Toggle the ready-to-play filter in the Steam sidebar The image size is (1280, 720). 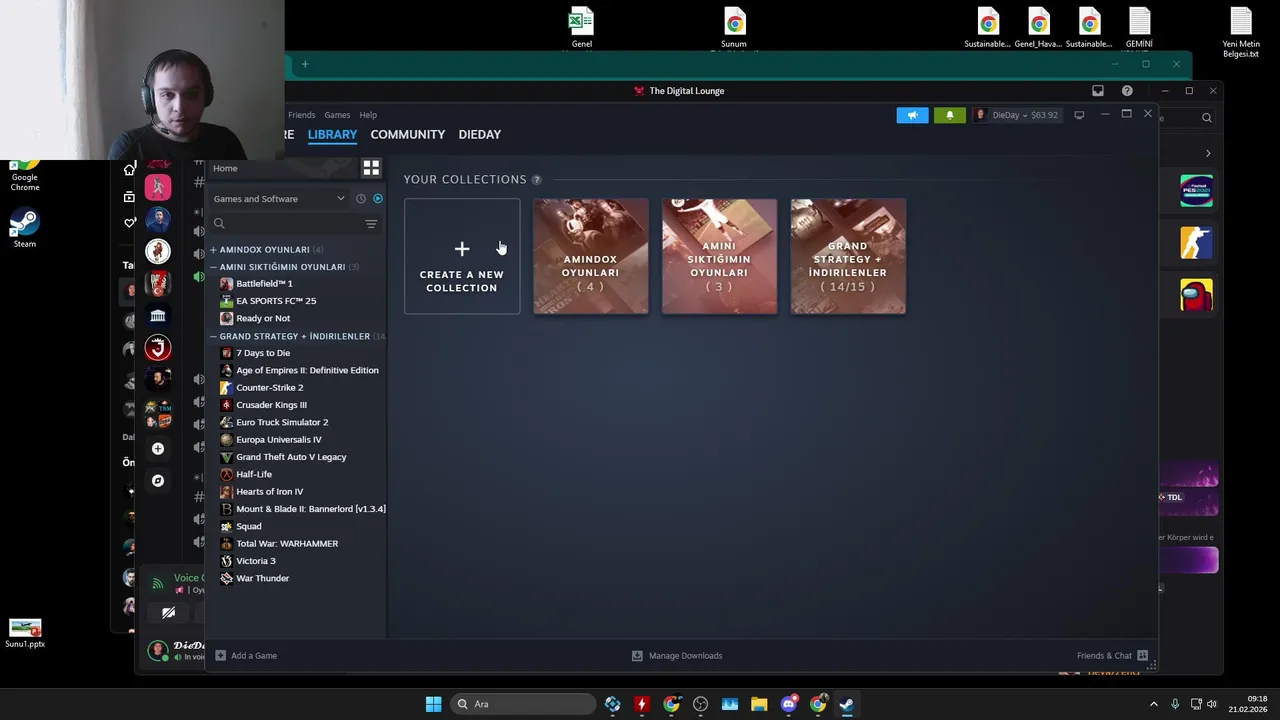(377, 198)
